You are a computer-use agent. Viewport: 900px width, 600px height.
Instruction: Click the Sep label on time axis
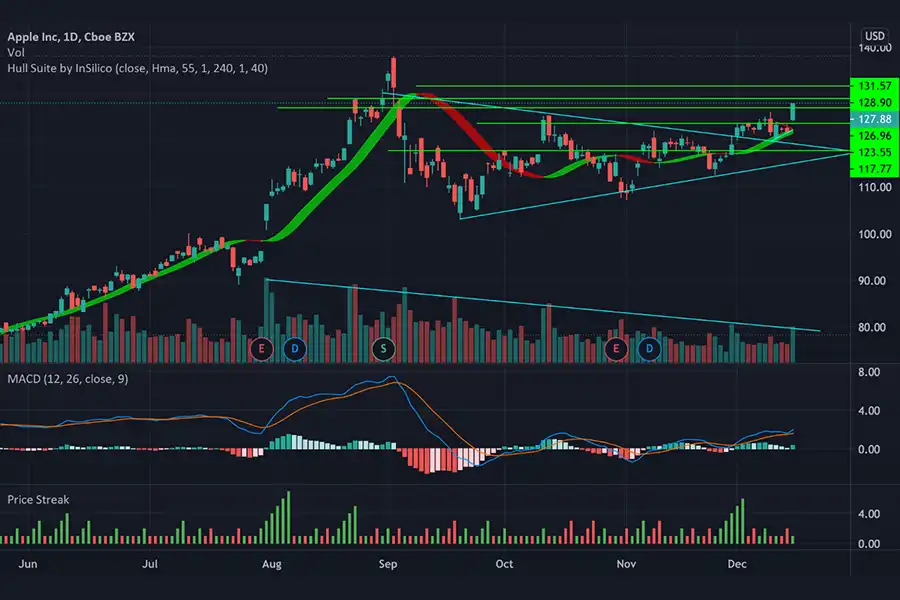coord(388,564)
